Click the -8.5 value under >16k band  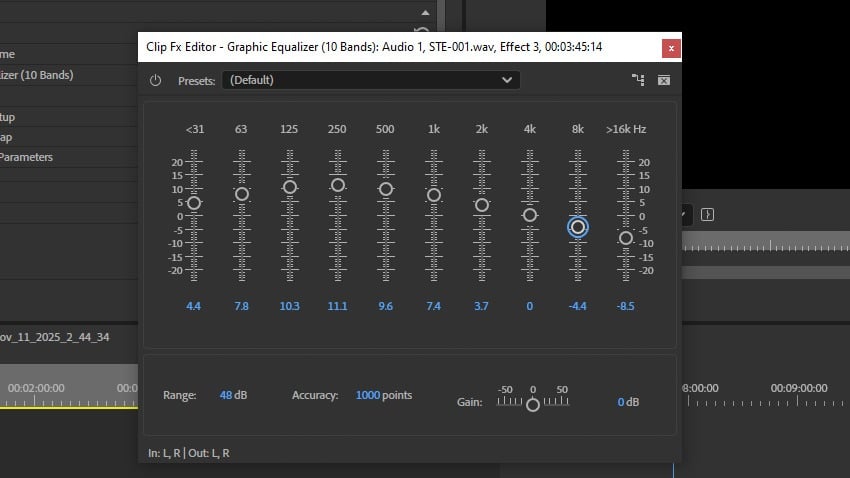626,306
